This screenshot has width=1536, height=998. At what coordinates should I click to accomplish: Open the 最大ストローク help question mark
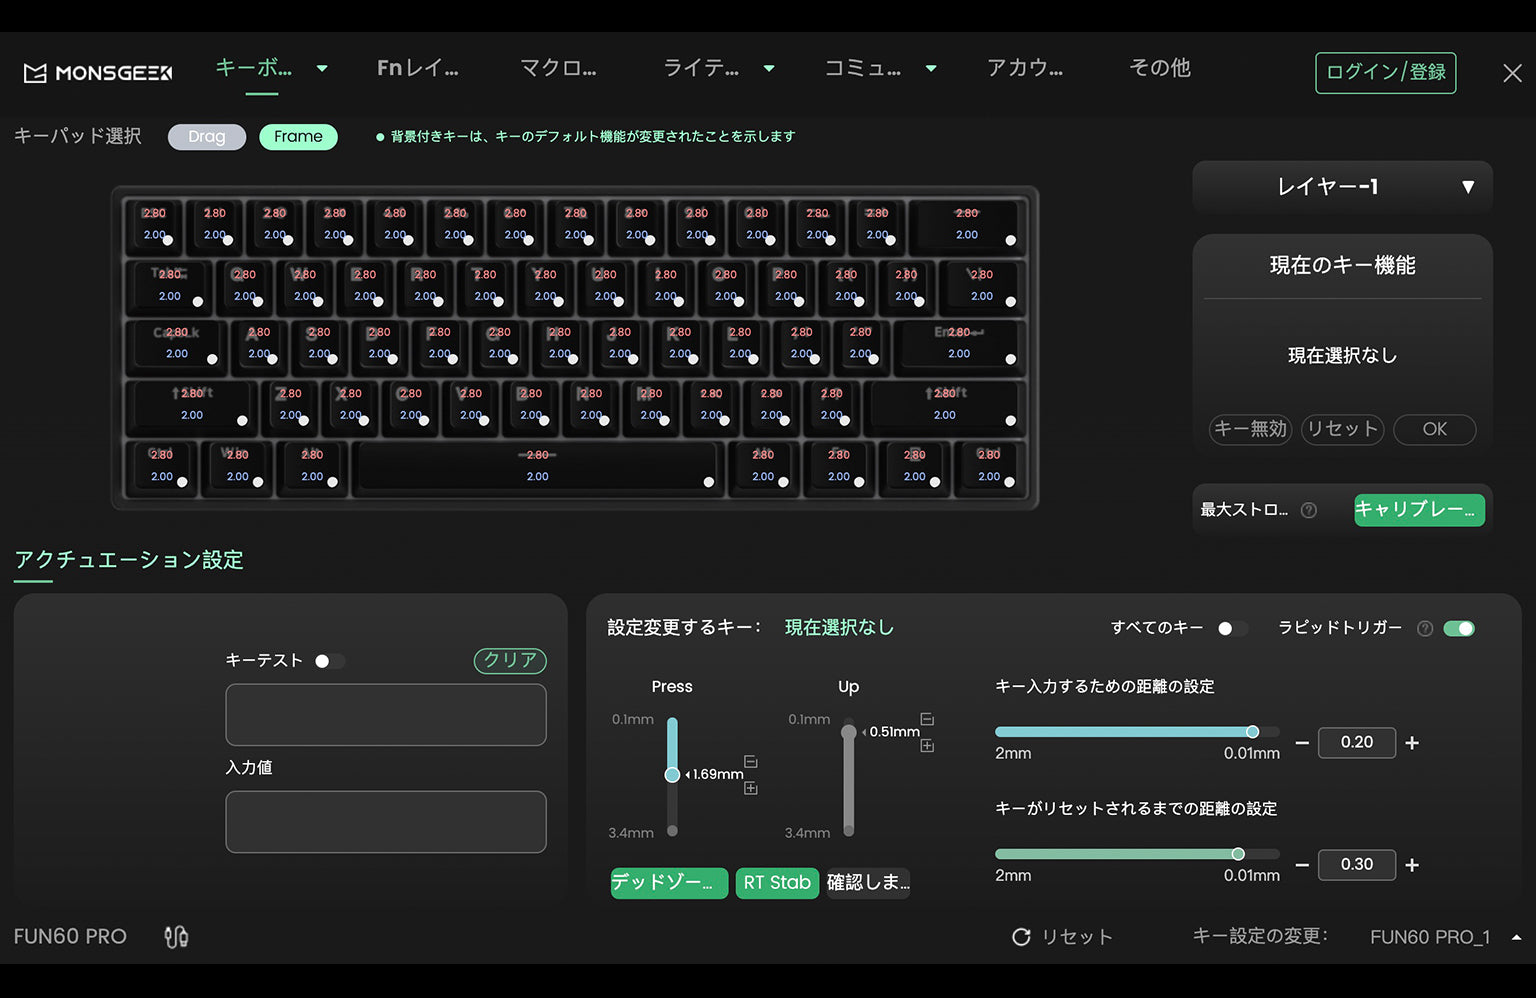coord(1309,510)
